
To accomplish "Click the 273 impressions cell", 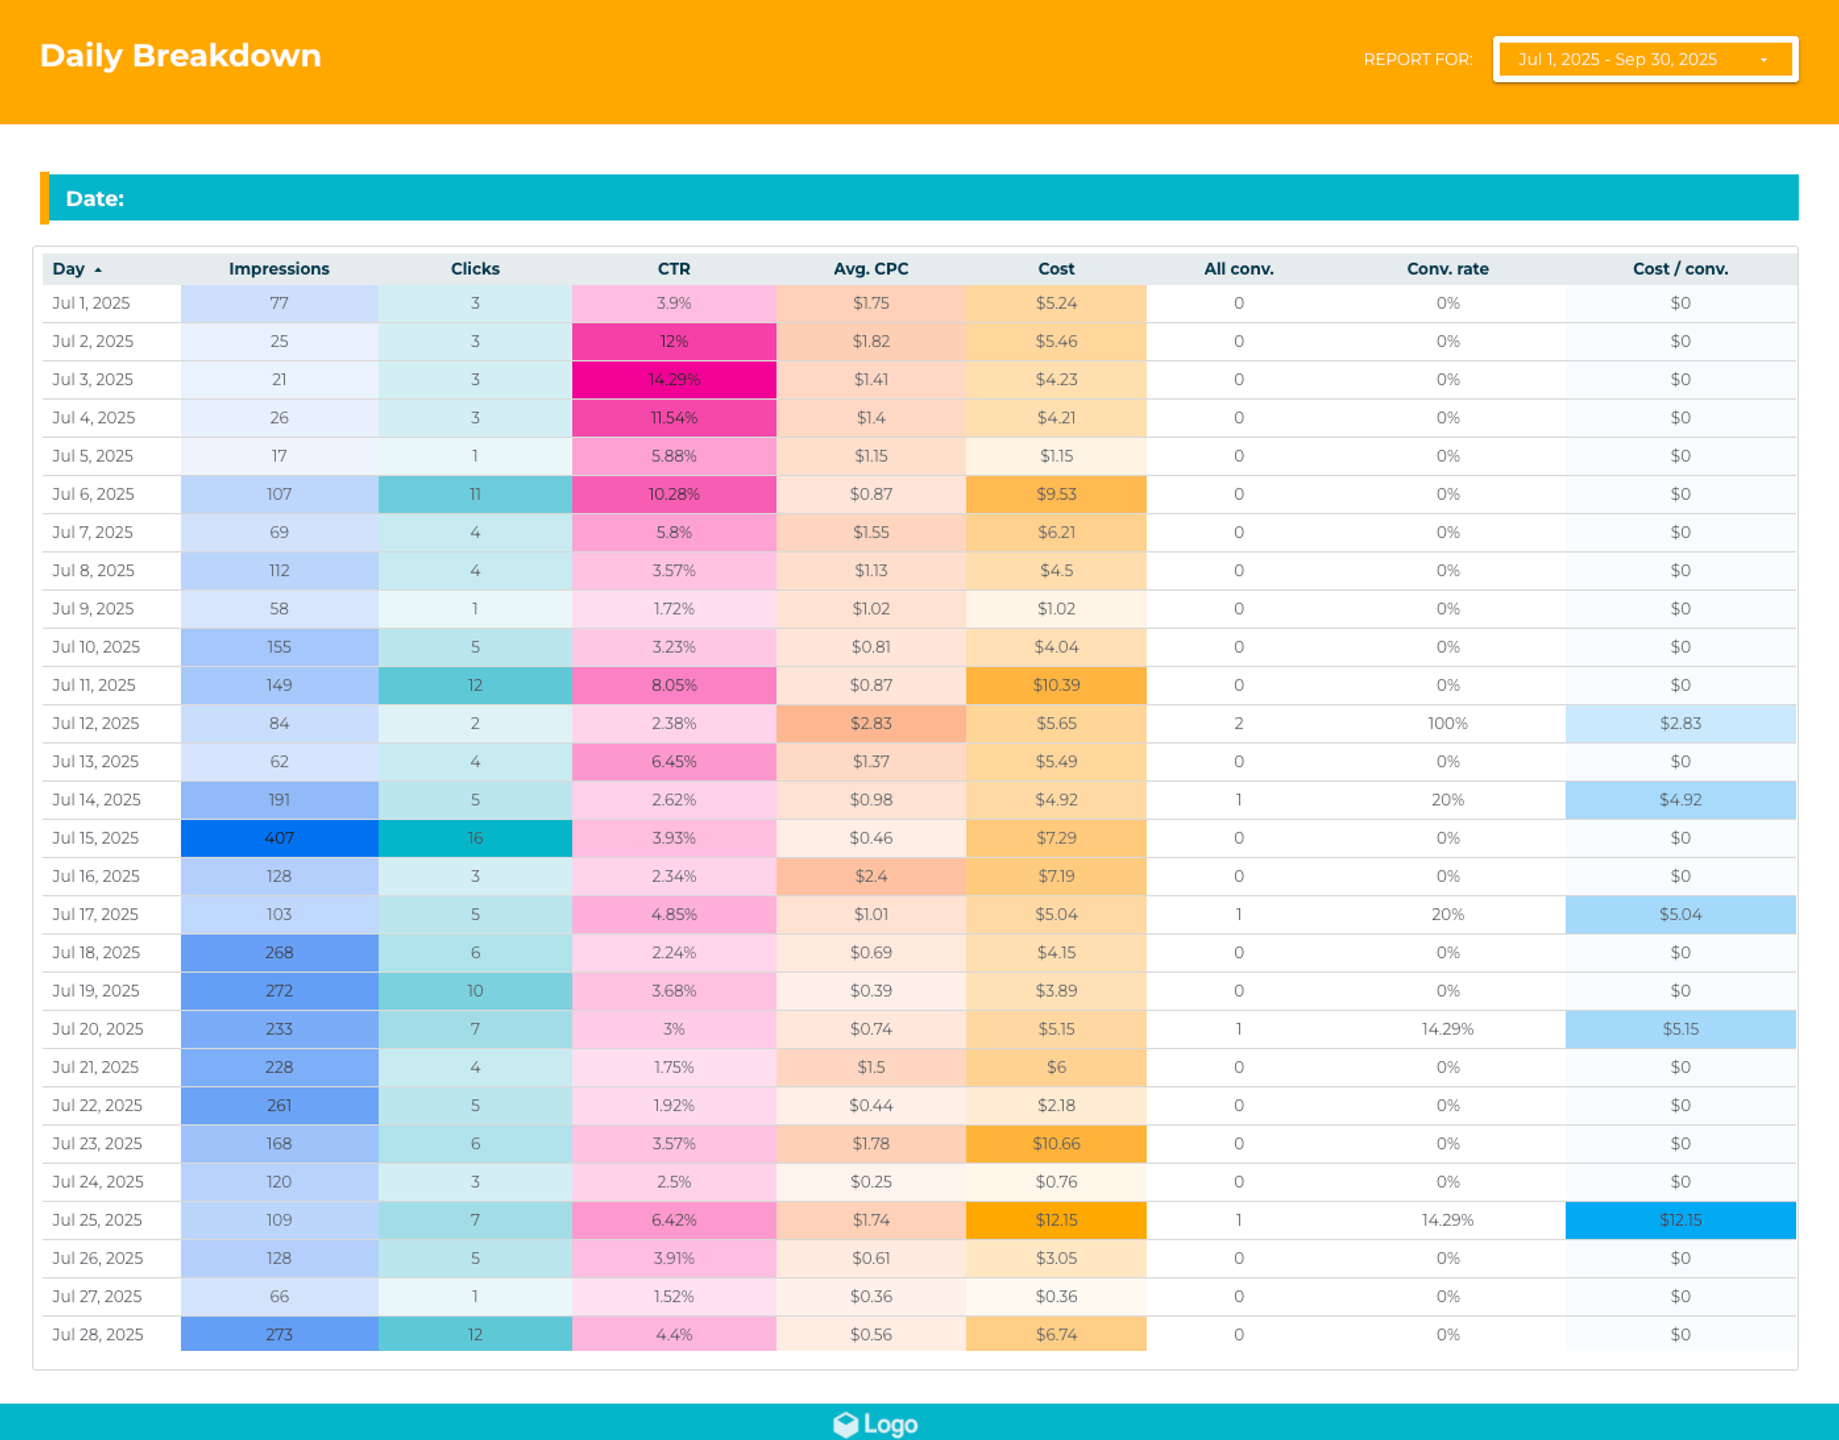I will pyautogui.click(x=279, y=1334).
